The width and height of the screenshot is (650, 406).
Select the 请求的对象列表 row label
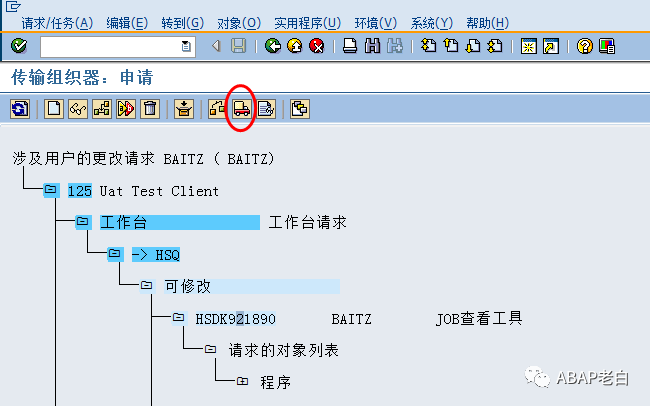[x=284, y=350]
